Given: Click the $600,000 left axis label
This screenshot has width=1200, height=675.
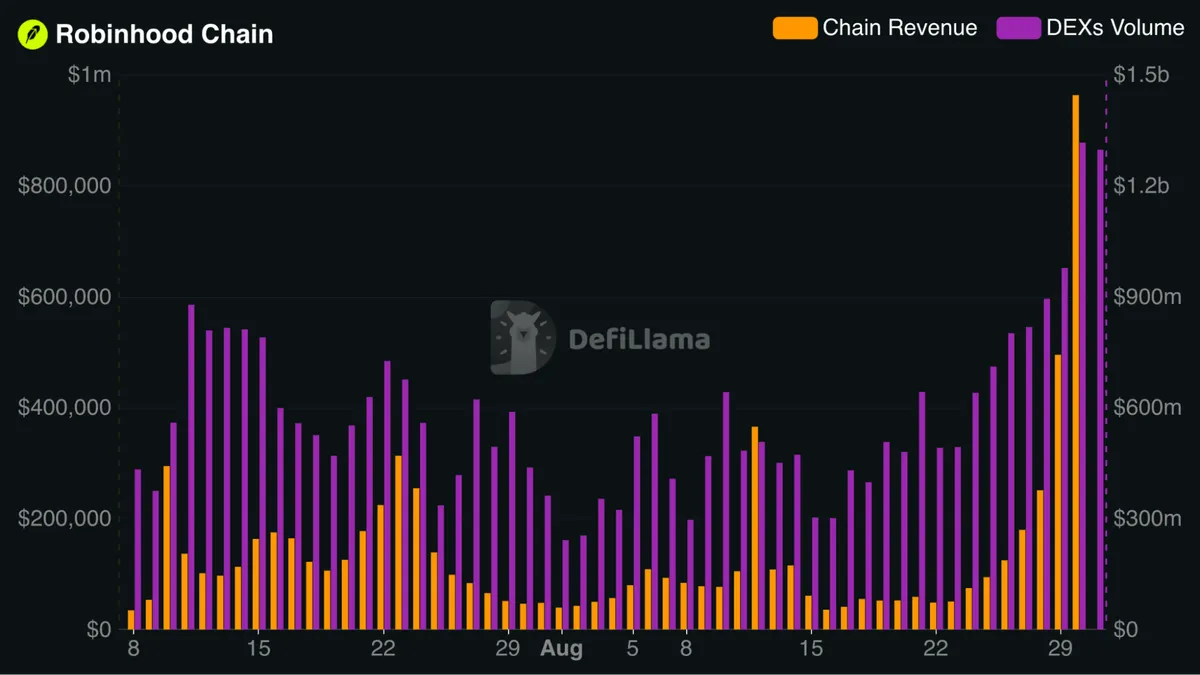Looking at the screenshot, I should (65, 297).
